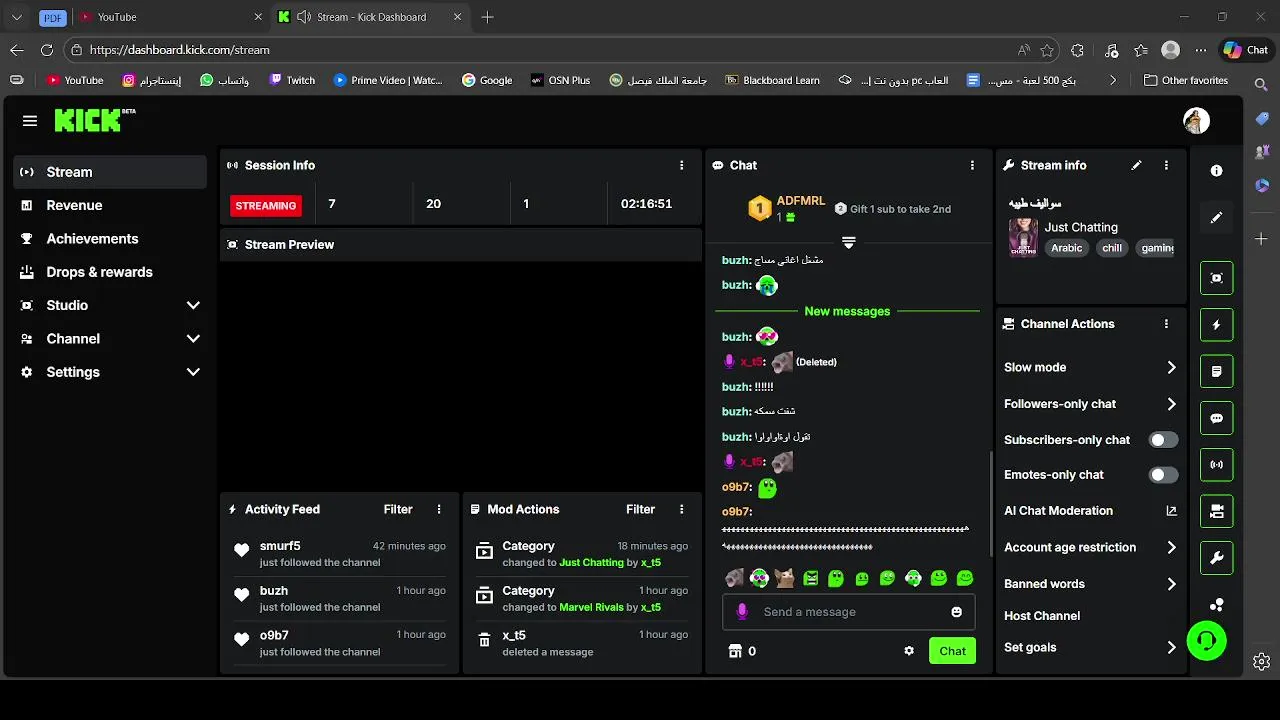Click the Send a message field
This screenshot has width=1280, height=720.
point(848,612)
